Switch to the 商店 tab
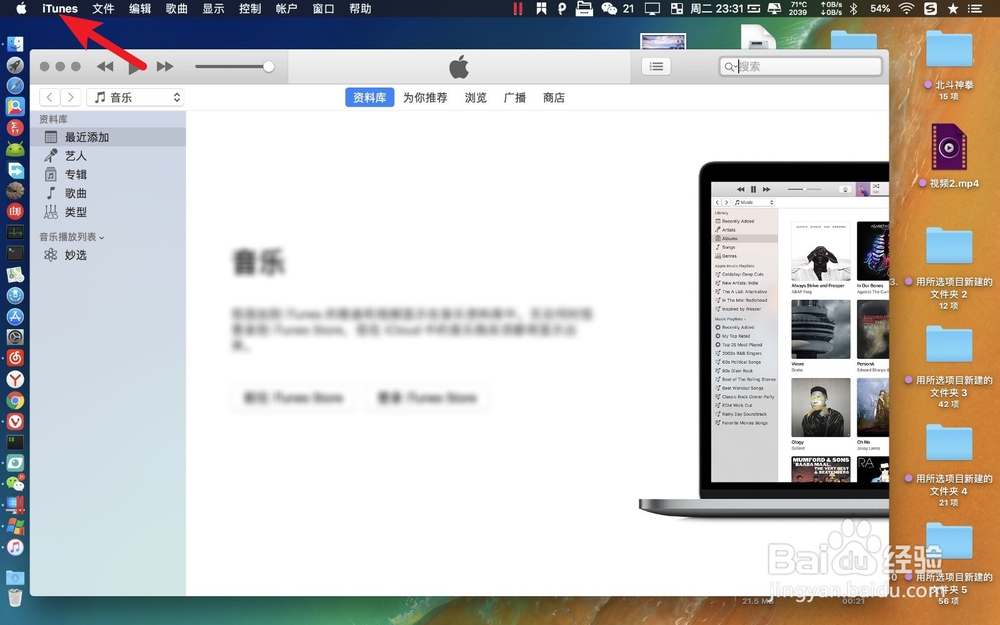The width and height of the screenshot is (1000, 625). tap(554, 98)
